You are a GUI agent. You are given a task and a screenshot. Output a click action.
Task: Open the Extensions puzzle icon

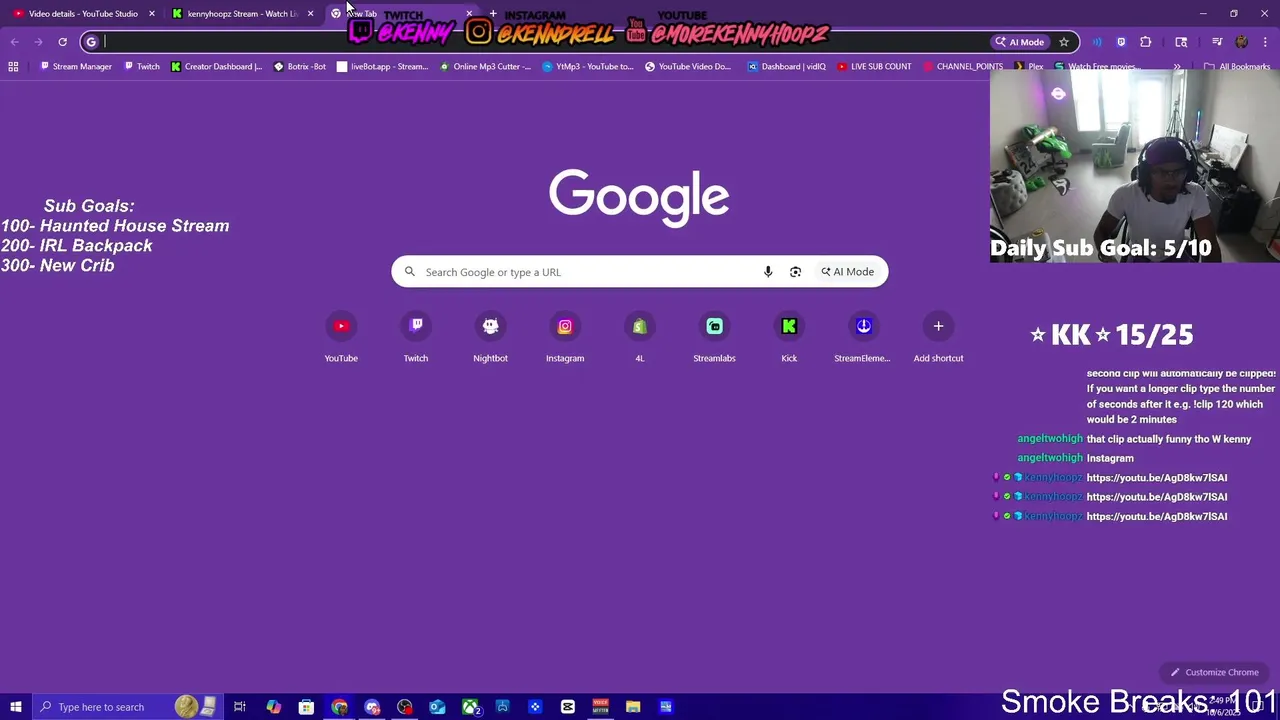click(x=1146, y=42)
